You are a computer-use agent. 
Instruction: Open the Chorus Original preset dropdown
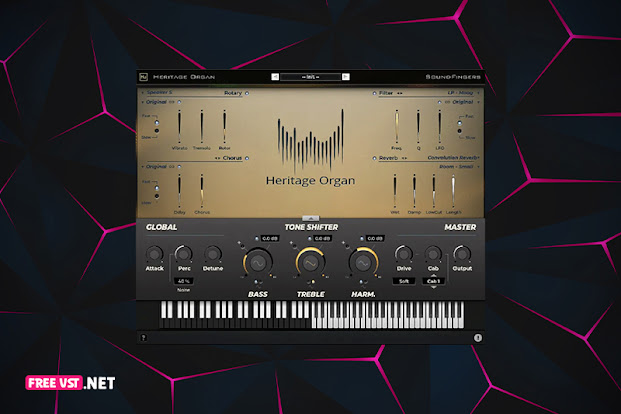(x=155, y=166)
